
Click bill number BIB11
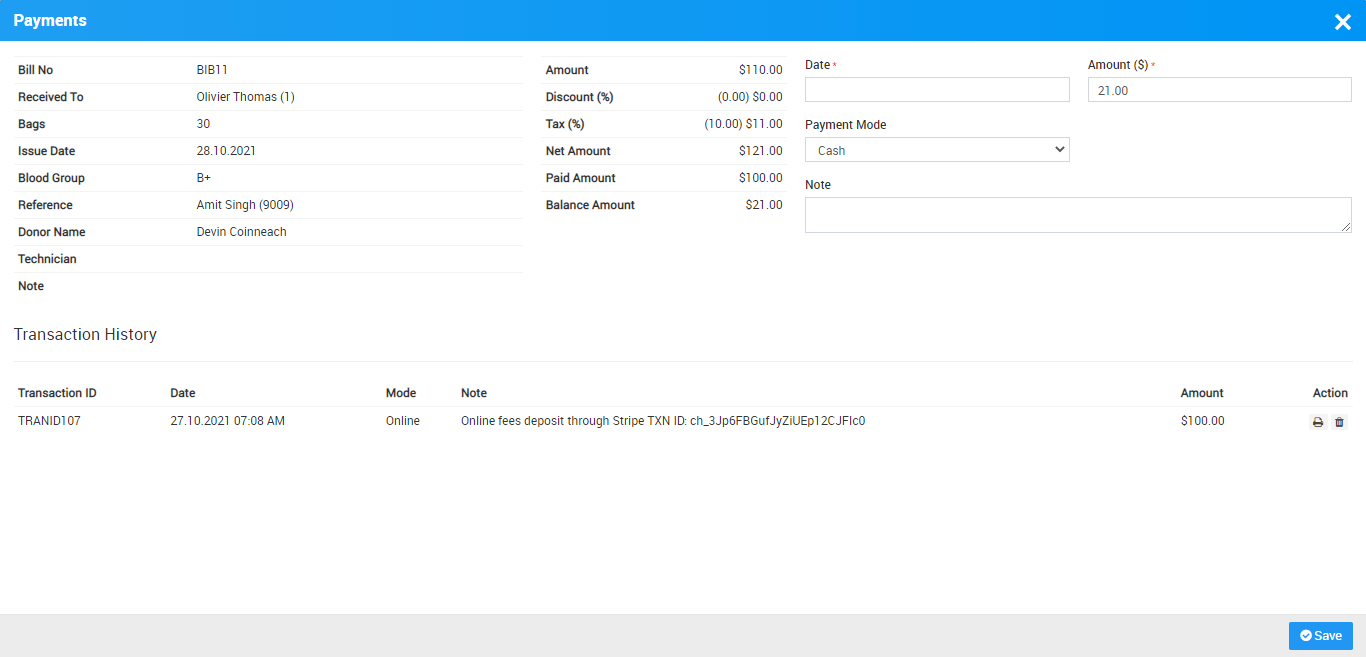(212, 70)
